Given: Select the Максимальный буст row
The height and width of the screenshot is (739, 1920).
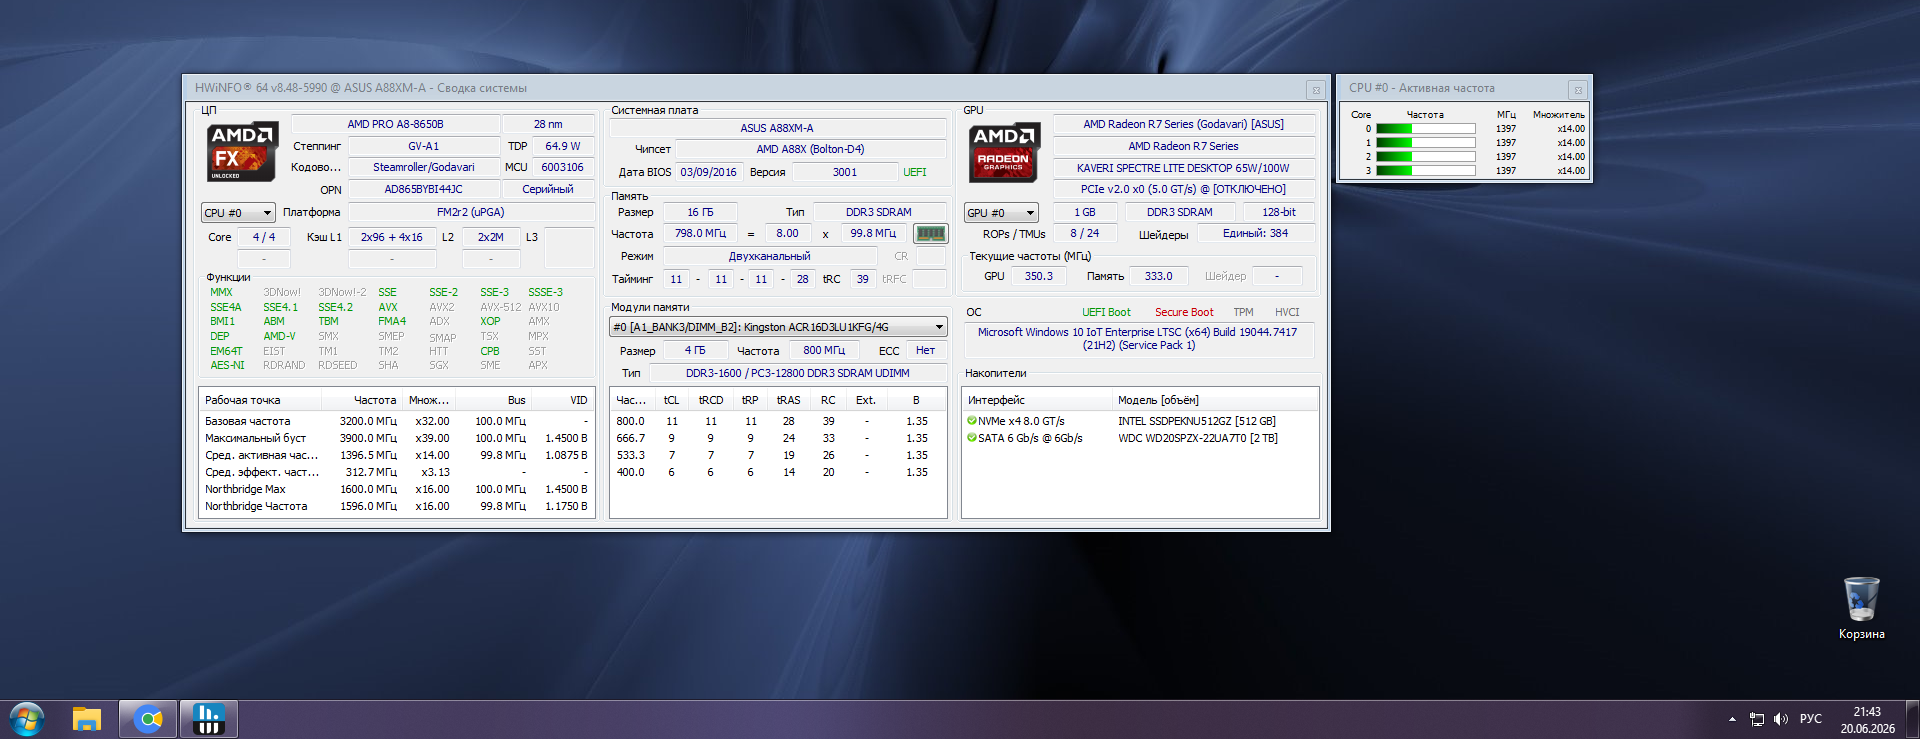Looking at the screenshot, I should click(x=397, y=438).
